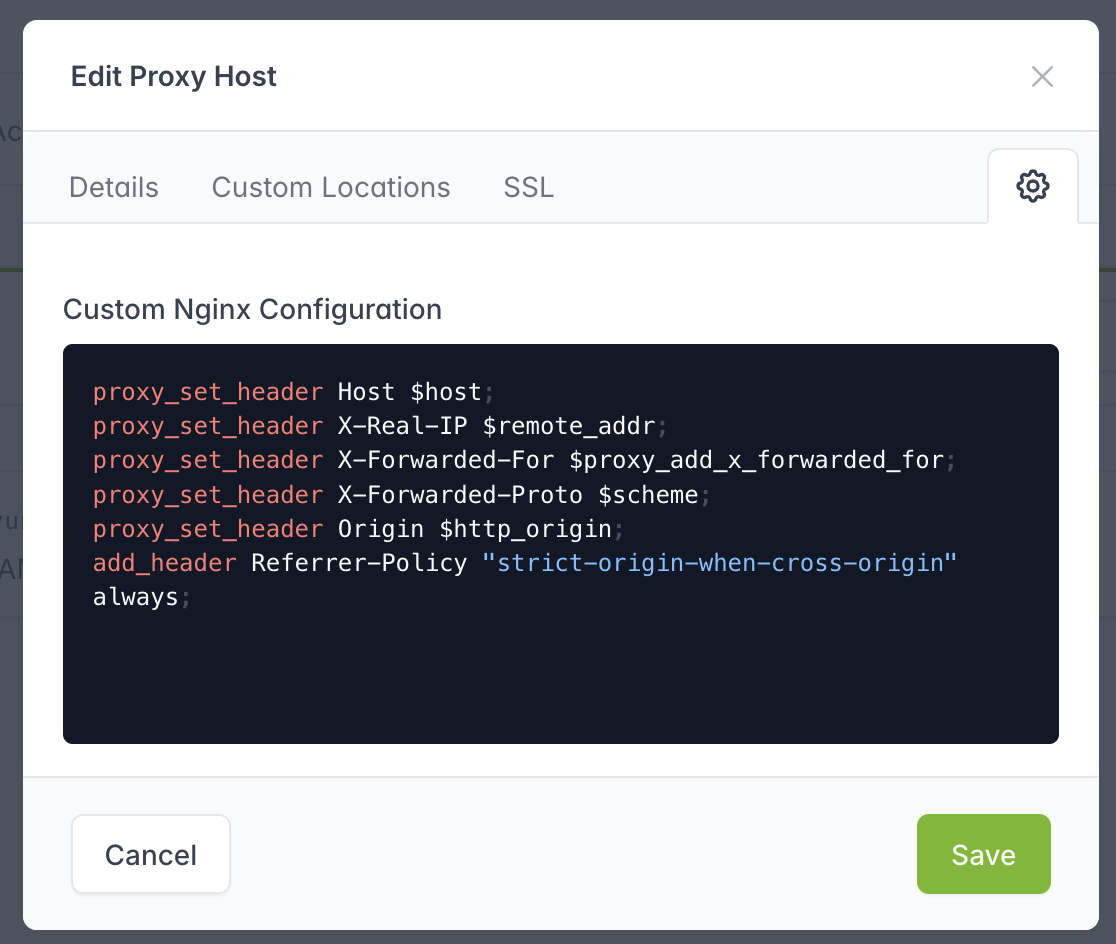The image size is (1116, 944).
Task: Switch to the Details tab
Action: coord(114,187)
